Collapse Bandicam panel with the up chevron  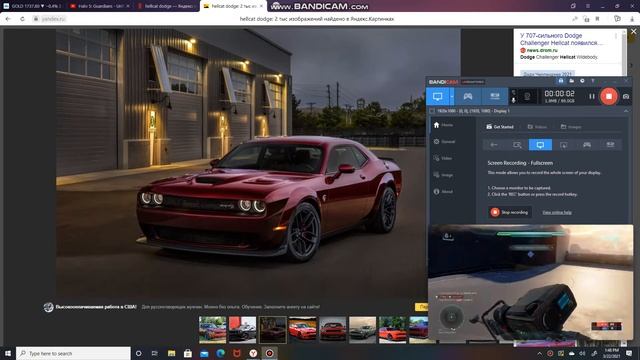coord(626,111)
